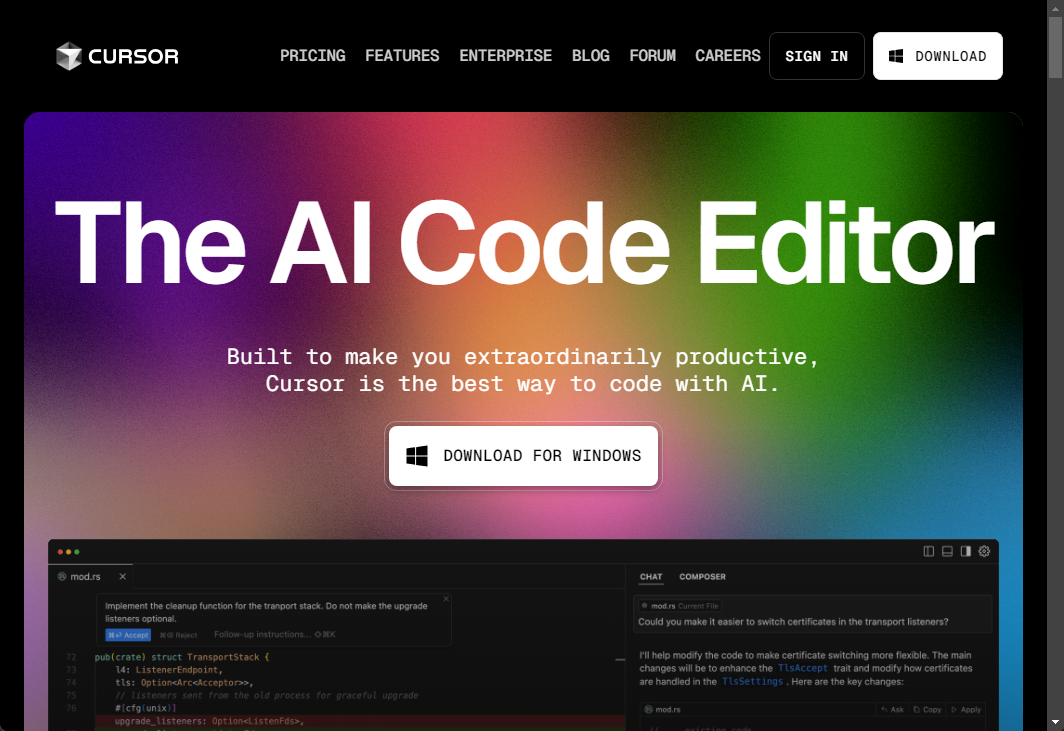This screenshot has height=731, width=1064.
Task: Open the editor settings gear icon
Action: pyautogui.click(x=985, y=551)
